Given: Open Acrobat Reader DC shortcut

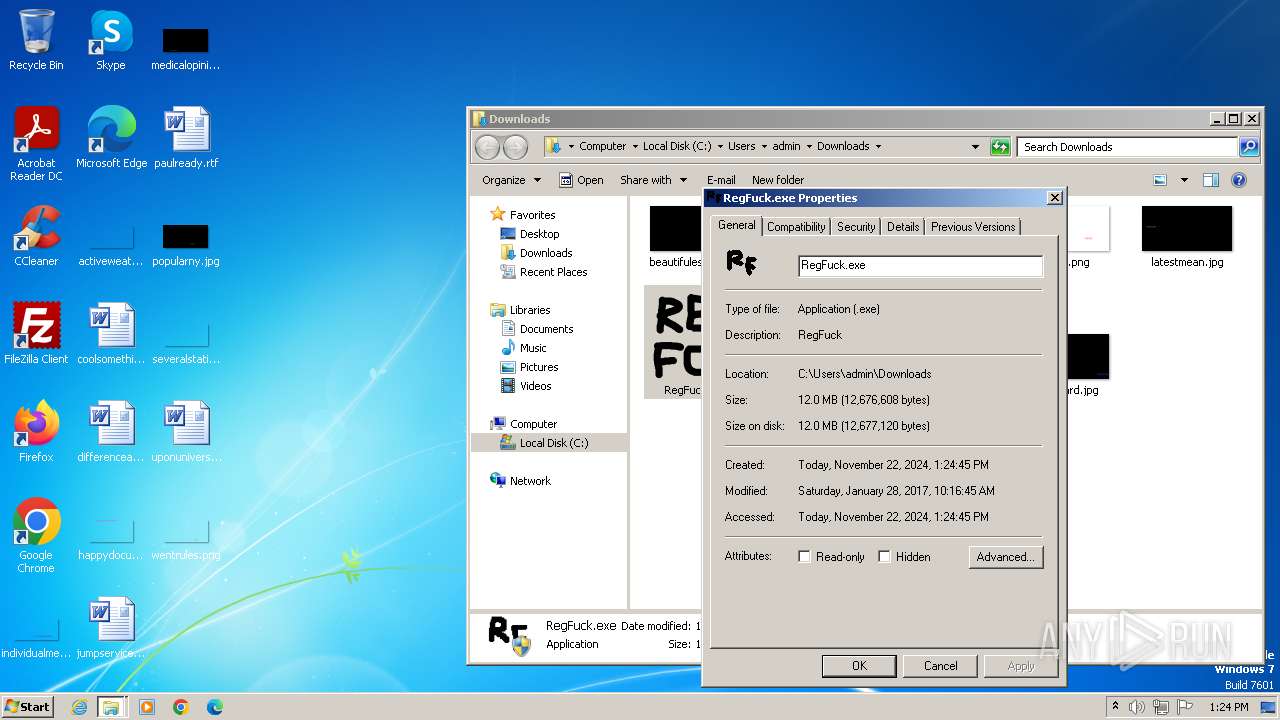Looking at the screenshot, I should coord(36,143).
